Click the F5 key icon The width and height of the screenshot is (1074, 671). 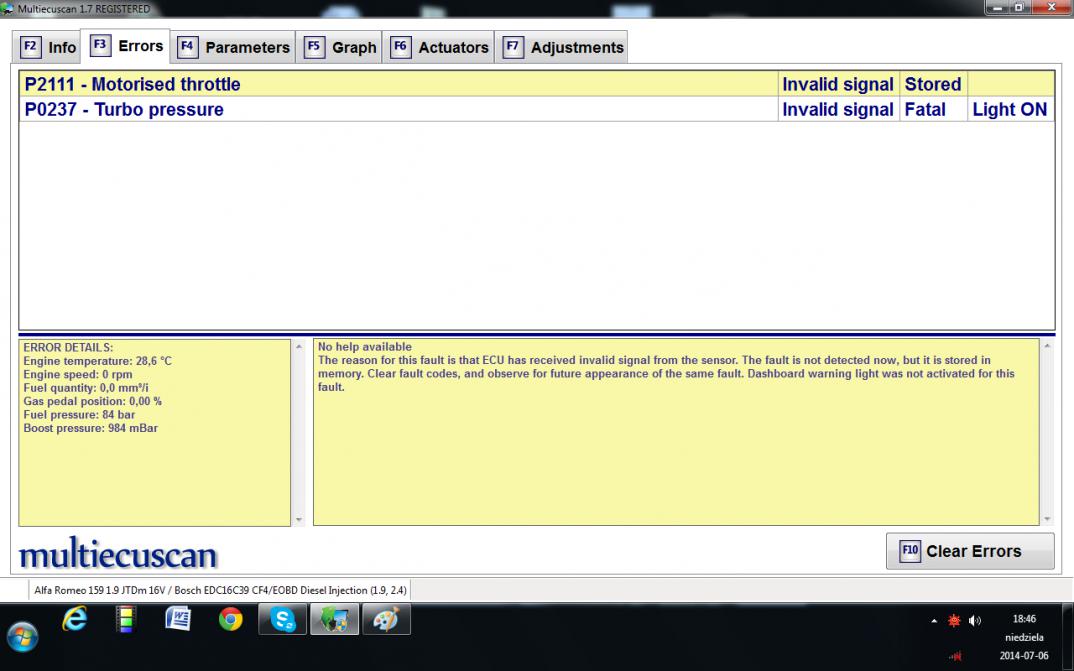point(314,47)
